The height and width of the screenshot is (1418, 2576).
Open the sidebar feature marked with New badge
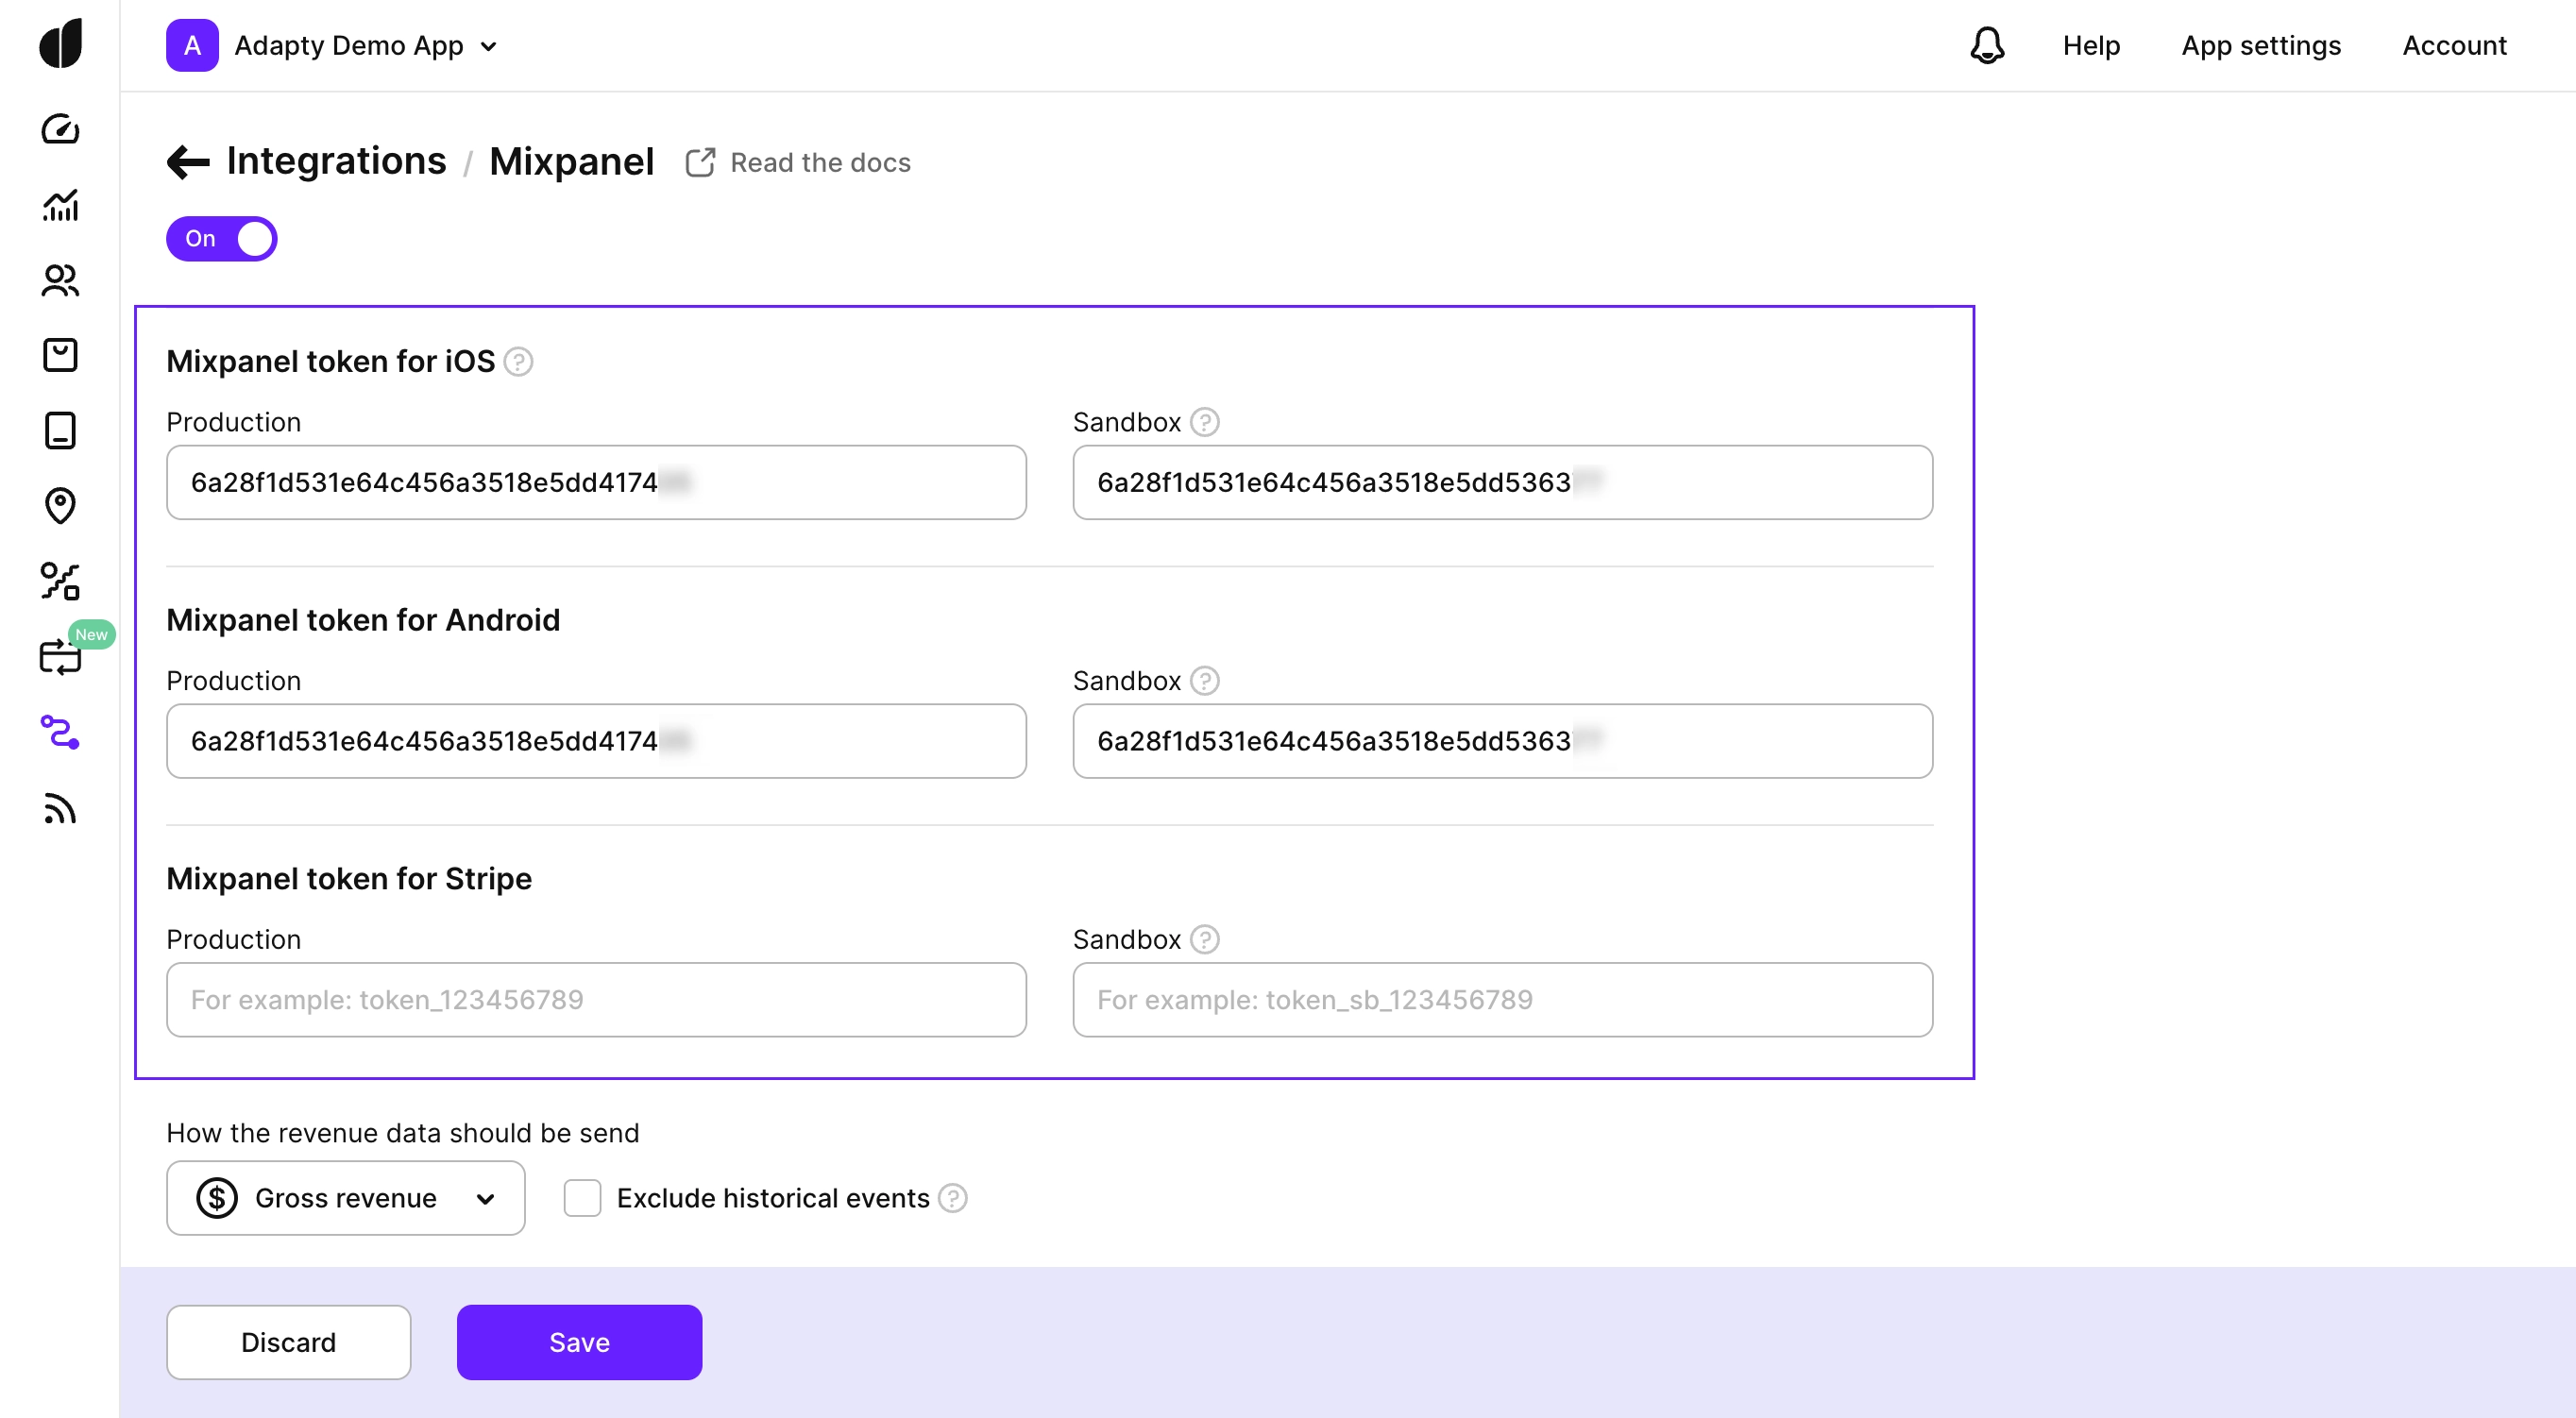60,657
